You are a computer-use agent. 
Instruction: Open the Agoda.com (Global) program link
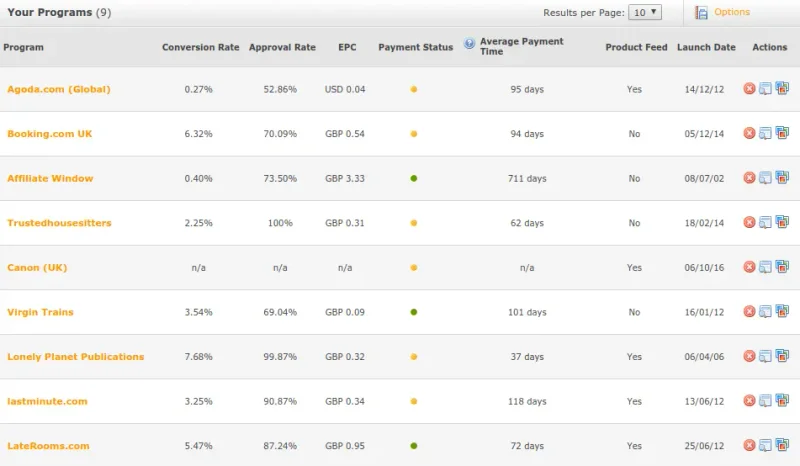point(59,89)
